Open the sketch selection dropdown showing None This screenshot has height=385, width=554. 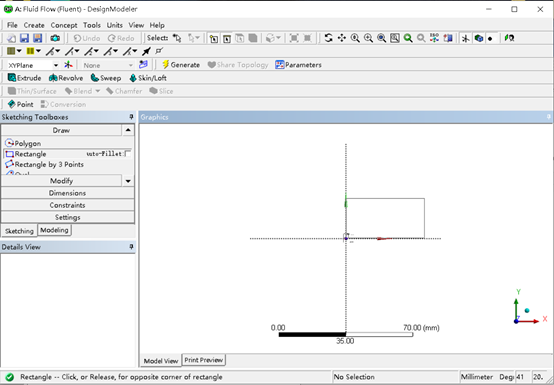tap(107, 65)
